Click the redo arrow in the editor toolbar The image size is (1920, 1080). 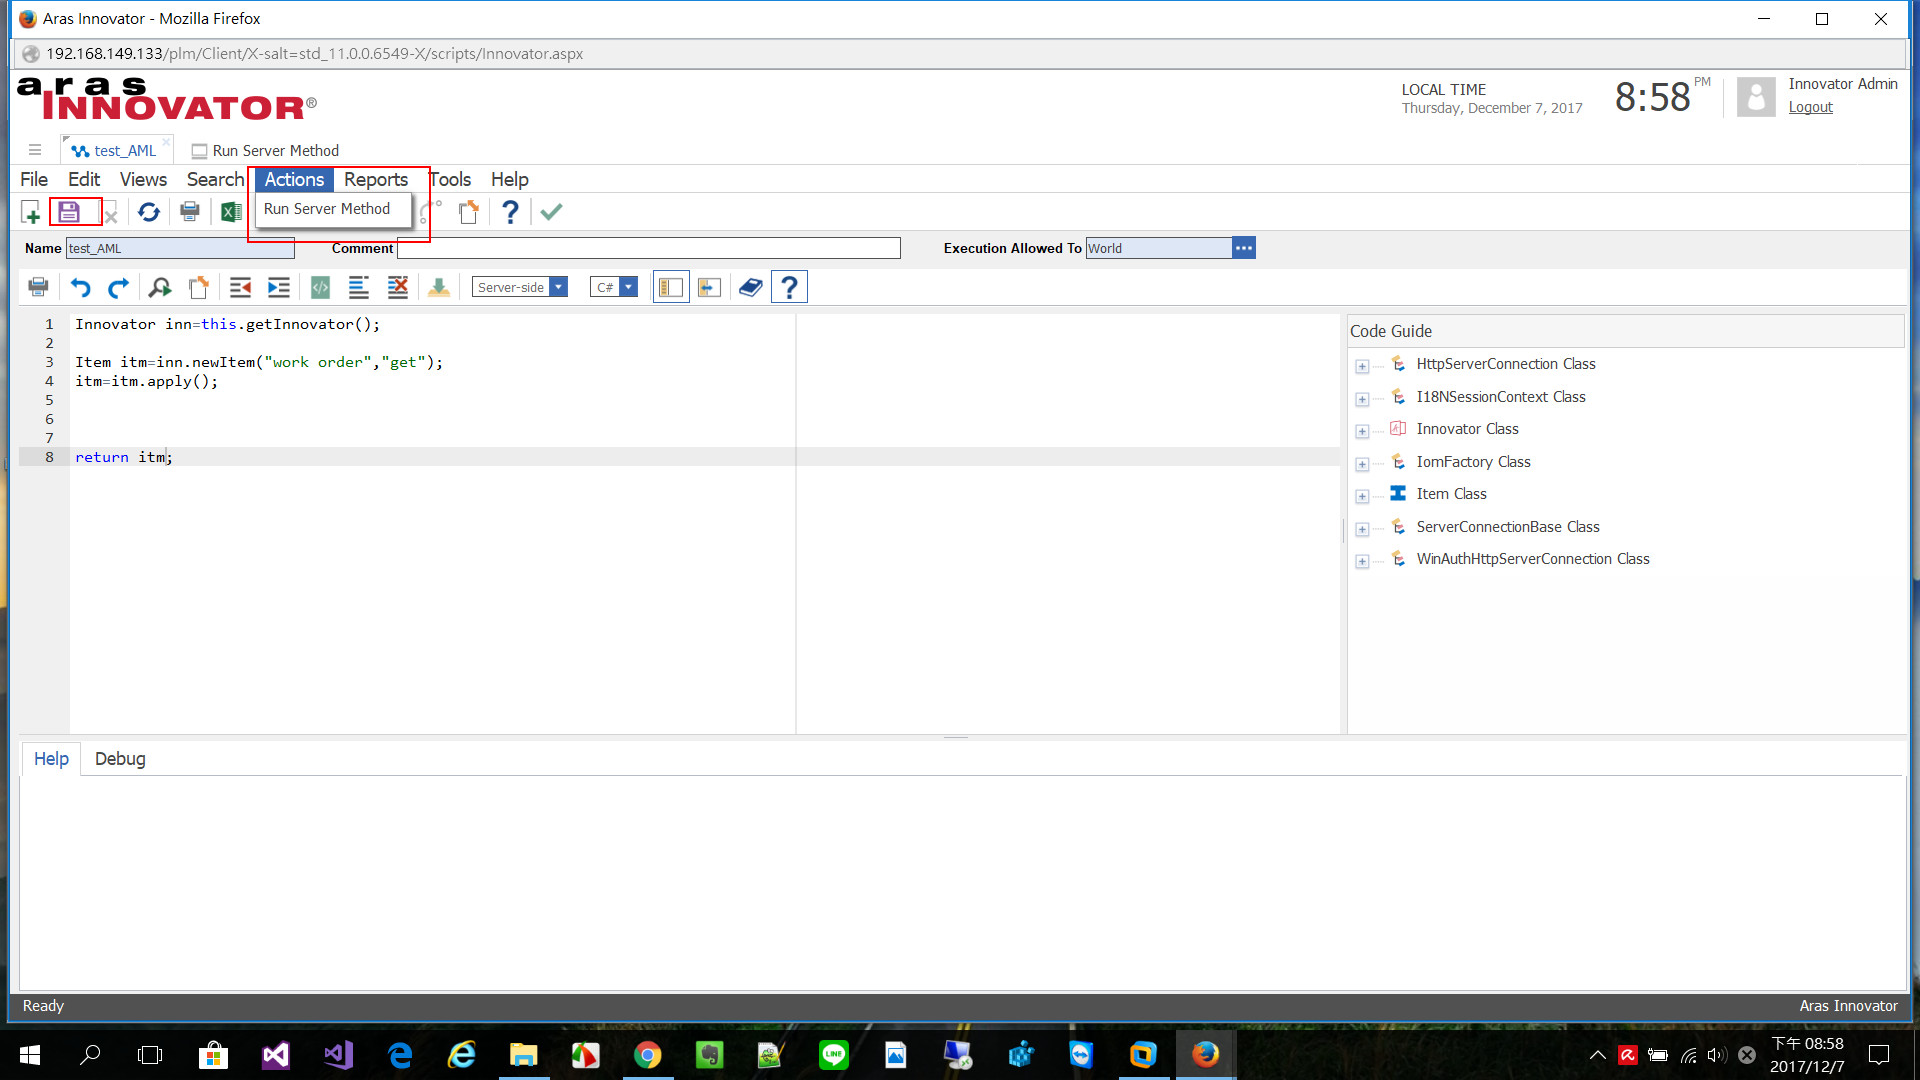[118, 288]
